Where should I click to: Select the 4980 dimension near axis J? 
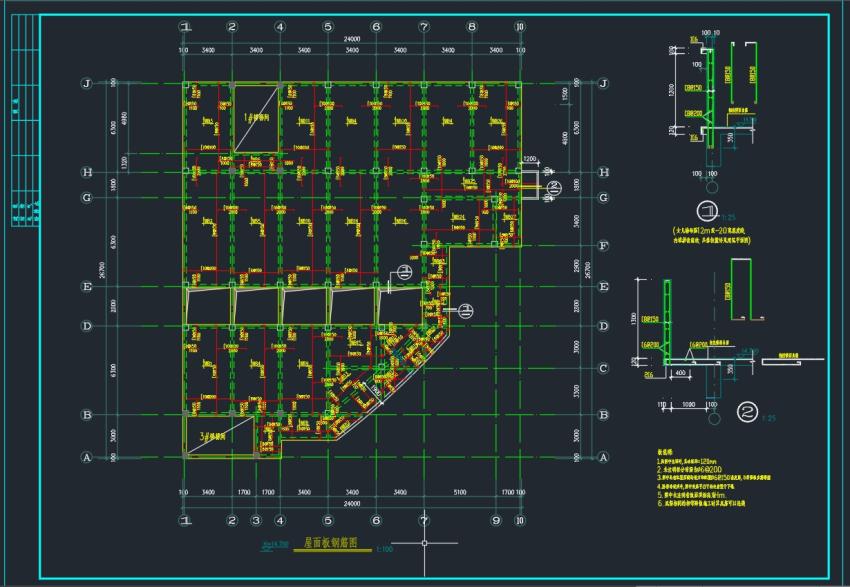tap(125, 120)
